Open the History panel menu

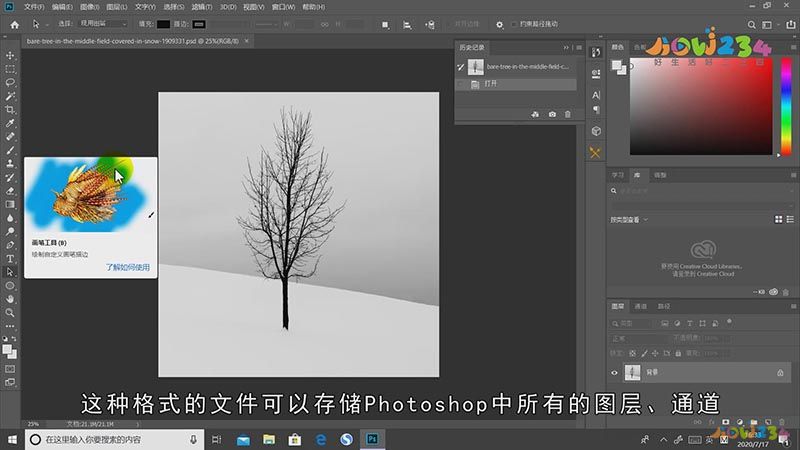point(579,47)
